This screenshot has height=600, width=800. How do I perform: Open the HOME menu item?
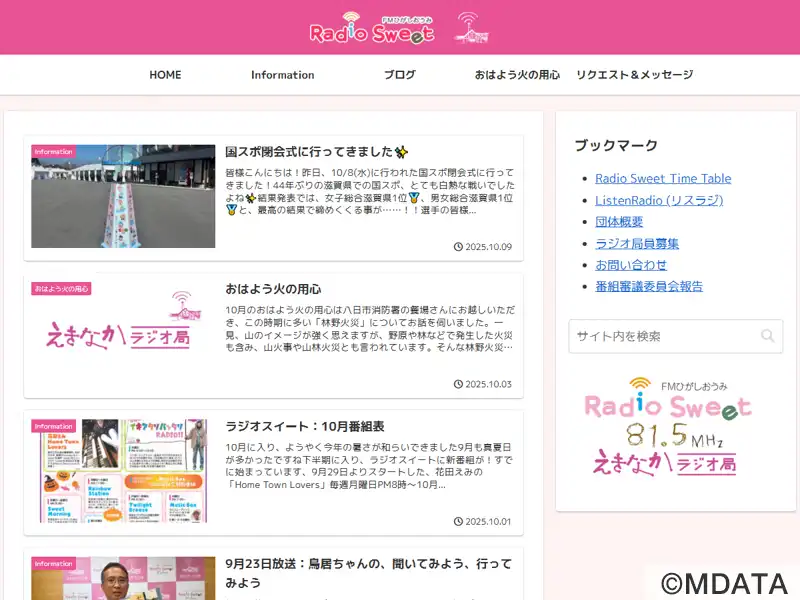165,75
